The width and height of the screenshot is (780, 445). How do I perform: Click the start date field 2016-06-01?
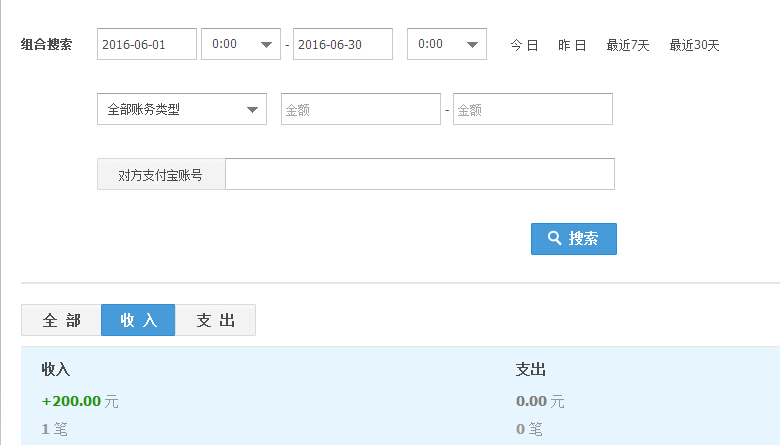(x=147, y=44)
